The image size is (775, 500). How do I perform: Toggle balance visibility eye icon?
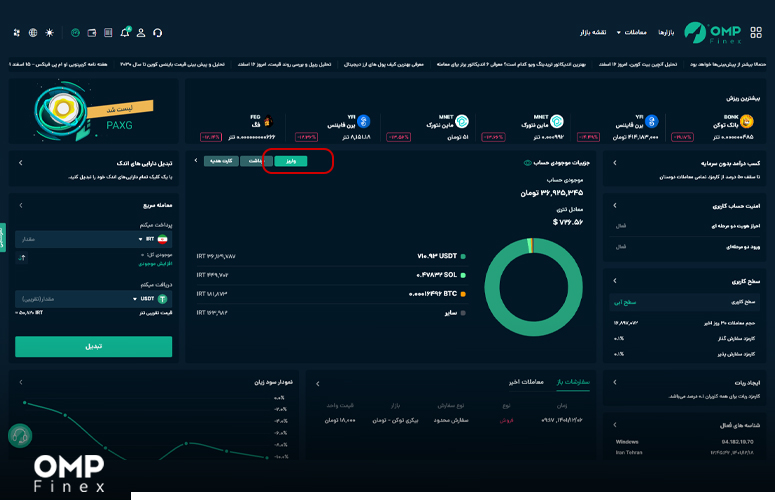[527, 163]
